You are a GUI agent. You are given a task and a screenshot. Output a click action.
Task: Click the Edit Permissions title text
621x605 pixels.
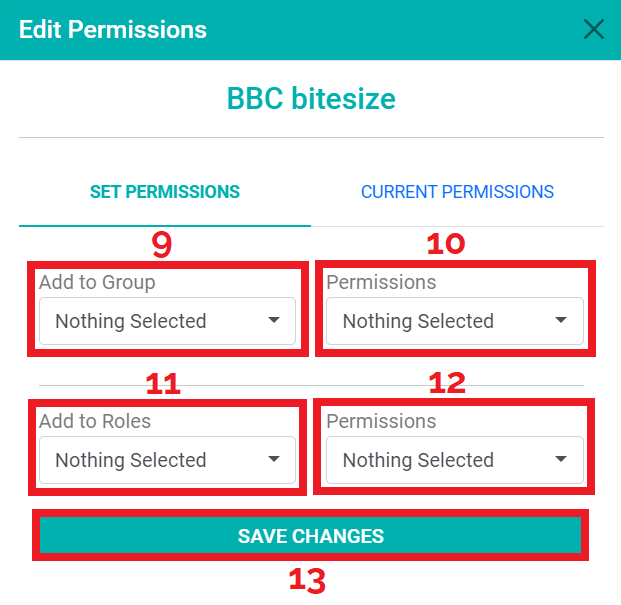click(x=113, y=29)
